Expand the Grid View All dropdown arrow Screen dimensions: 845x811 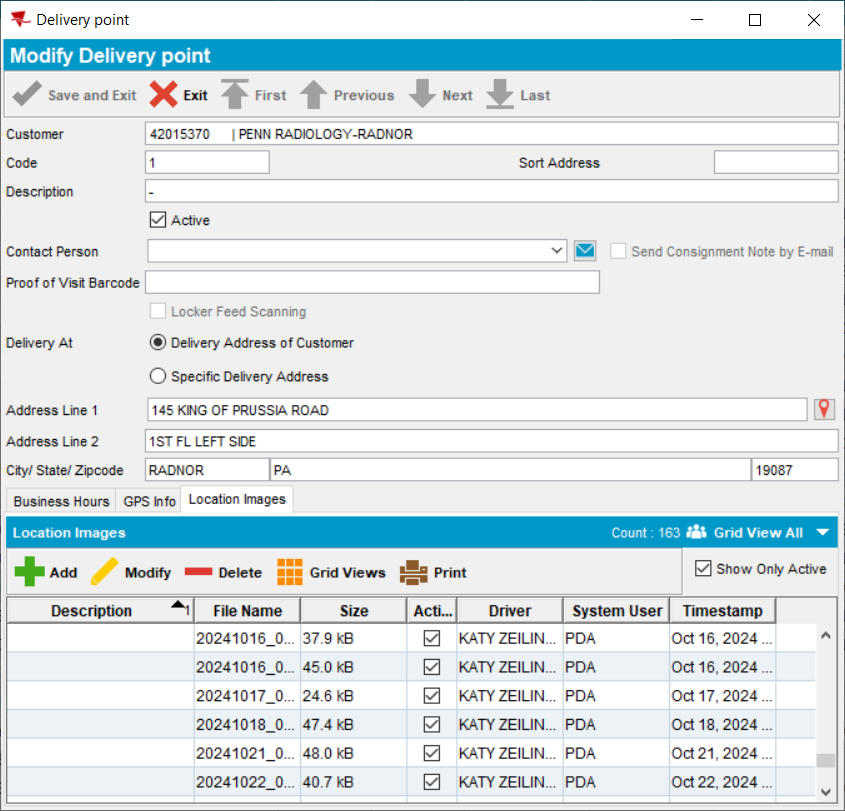click(822, 533)
